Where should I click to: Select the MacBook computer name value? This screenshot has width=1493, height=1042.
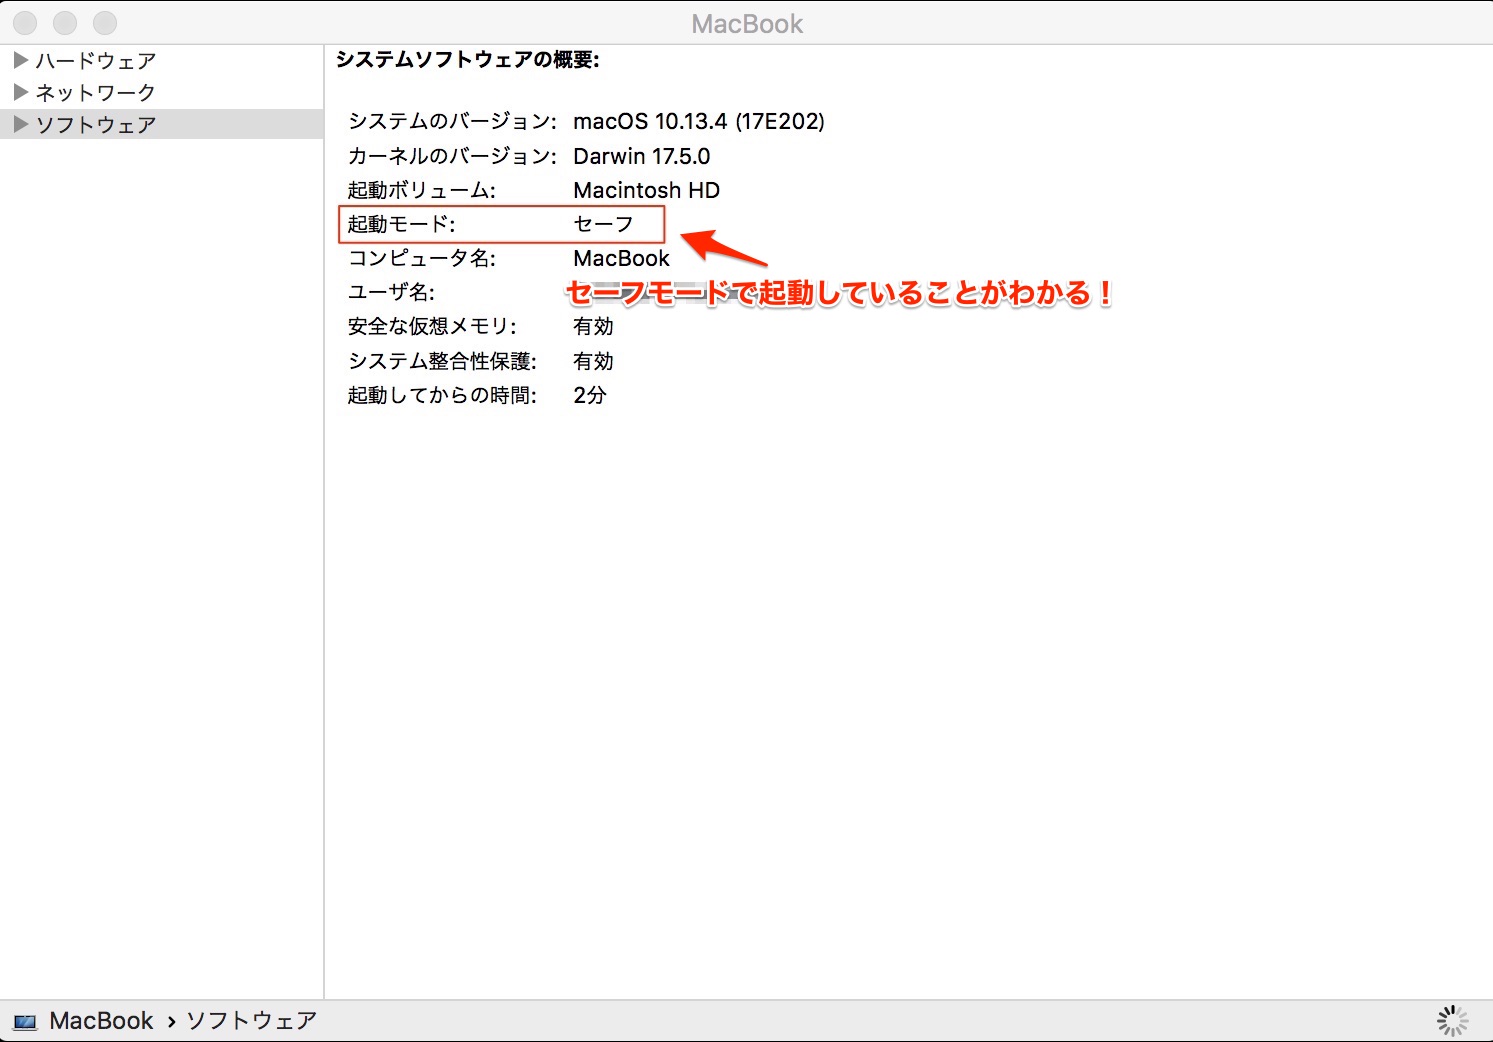point(621,258)
